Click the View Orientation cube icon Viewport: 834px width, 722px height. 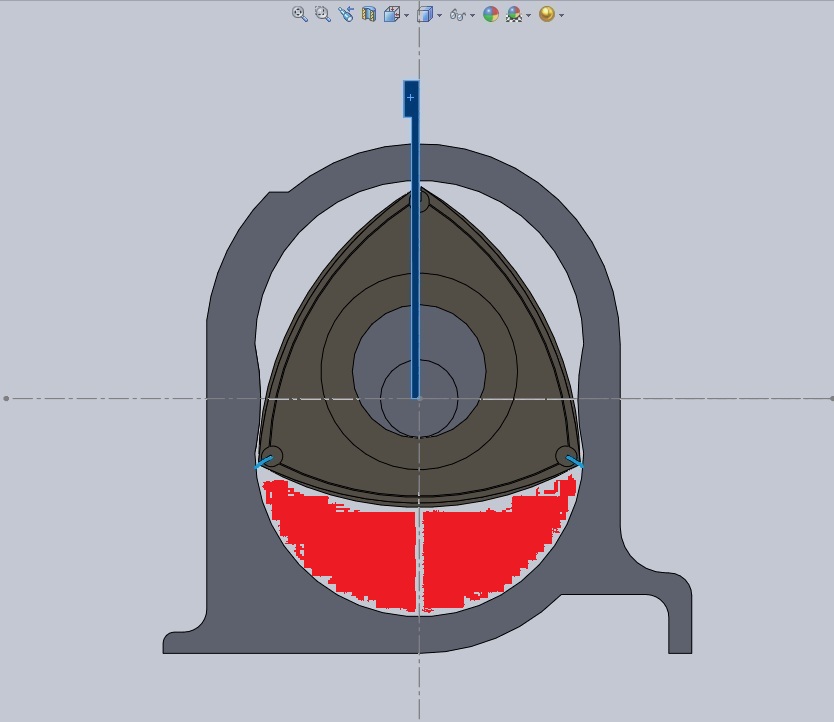(x=391, y=14)
